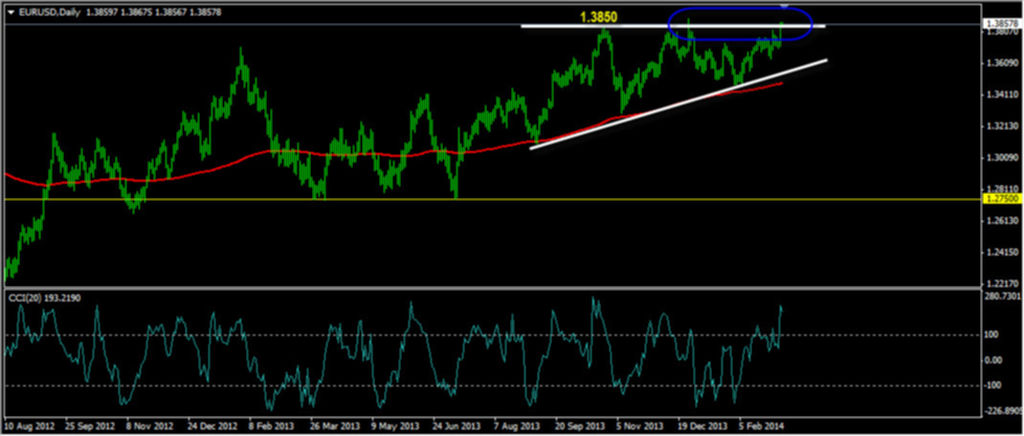Click the chart shift triangle marker at top

(784, 7)
